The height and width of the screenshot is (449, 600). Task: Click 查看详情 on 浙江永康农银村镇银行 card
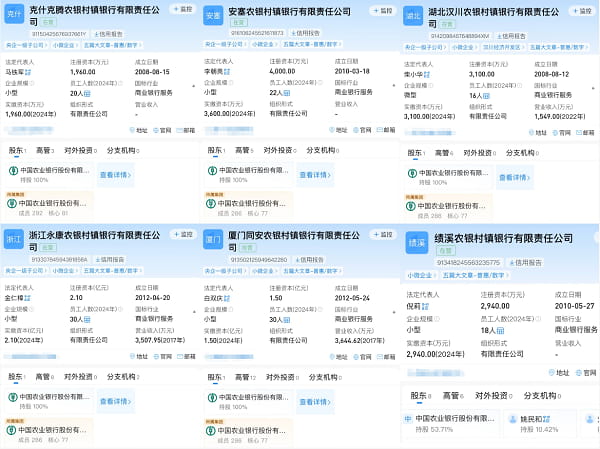coord(116,402)
